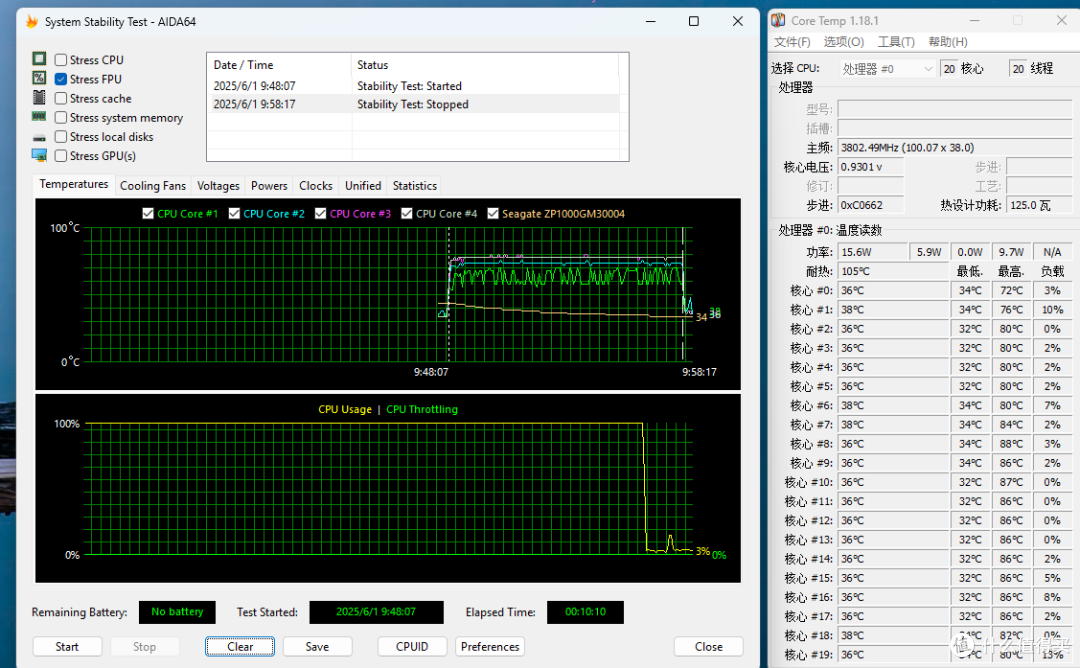Click the Save button

(x=318, y=647)
